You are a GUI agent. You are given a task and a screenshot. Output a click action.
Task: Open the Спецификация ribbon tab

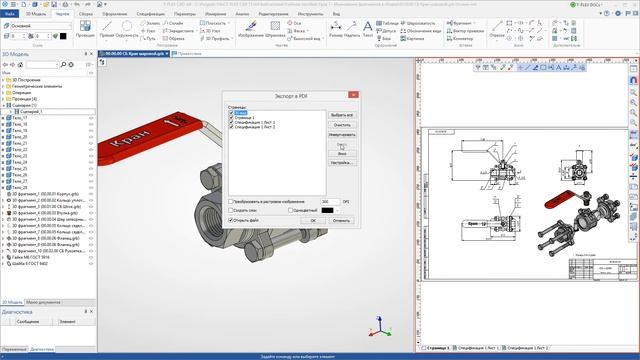pyautogui.click(x=151, y=14)
